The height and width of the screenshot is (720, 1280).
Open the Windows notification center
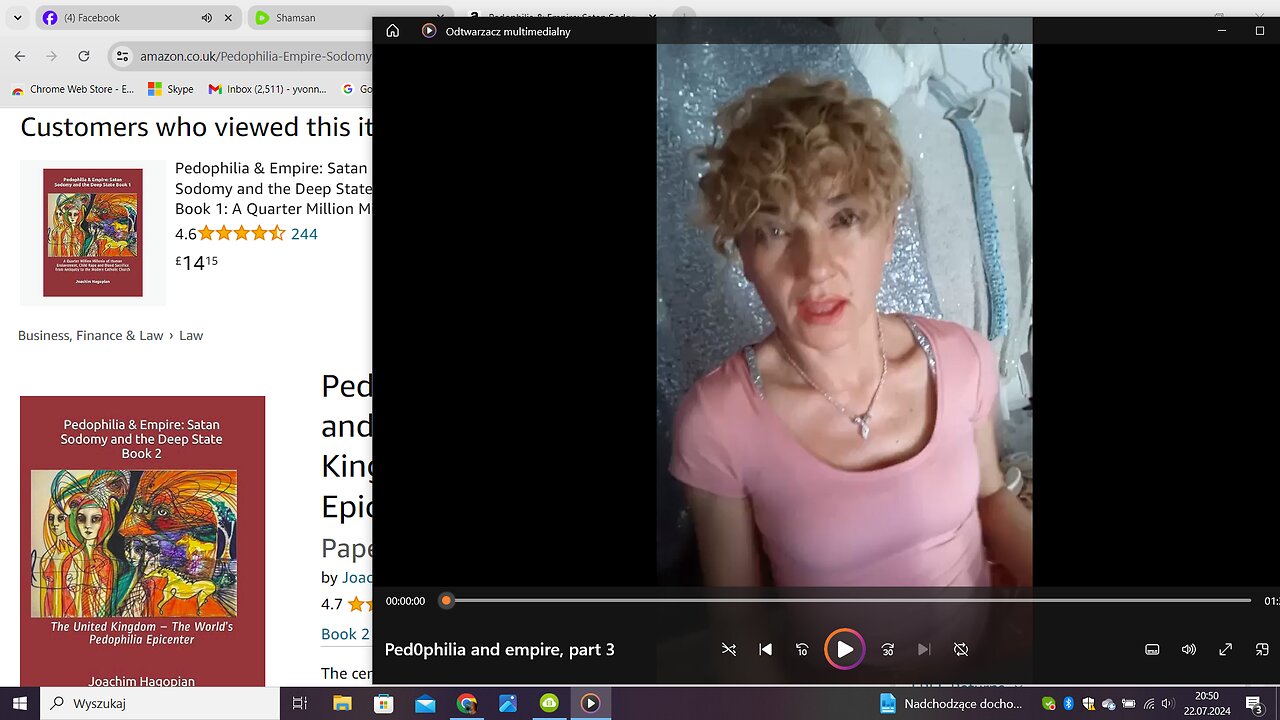click(1254, 704)
